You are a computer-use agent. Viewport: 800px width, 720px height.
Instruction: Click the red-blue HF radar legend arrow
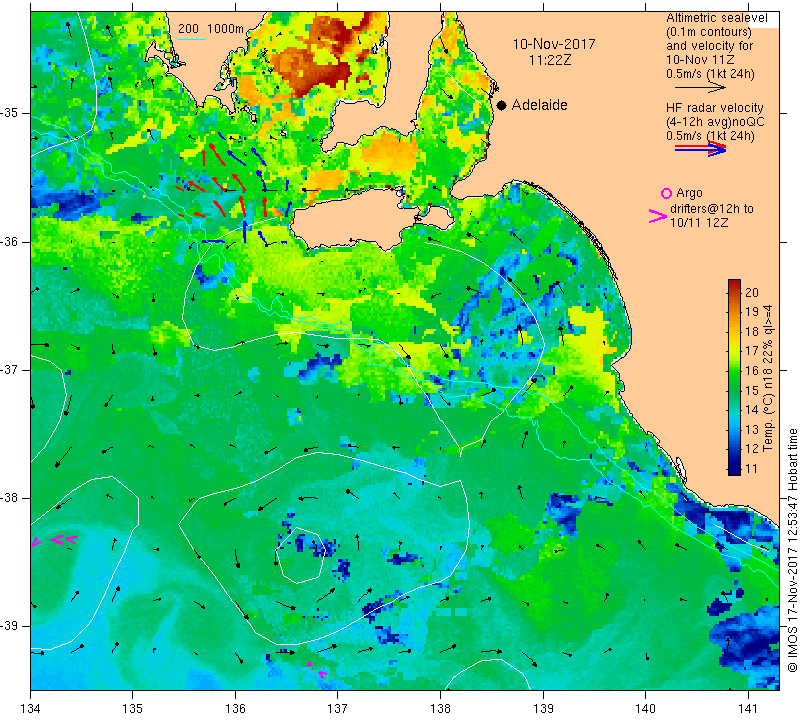click(x=700, y=149)
